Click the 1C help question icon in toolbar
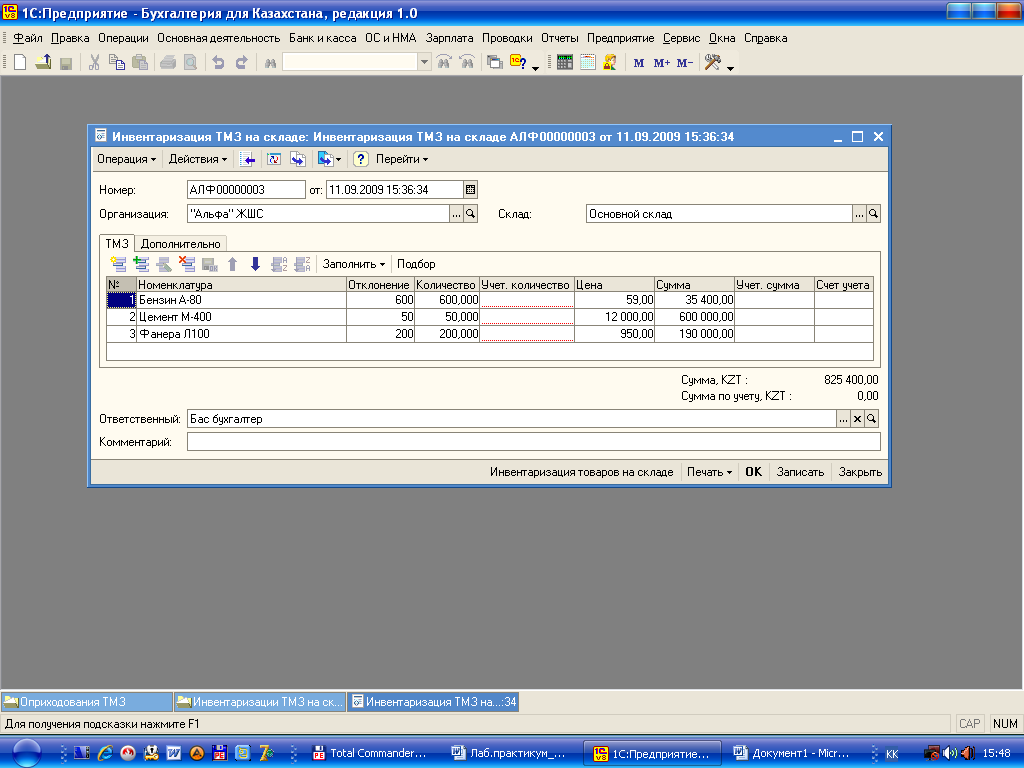The image size is (1024, 768). coord(519,63)
